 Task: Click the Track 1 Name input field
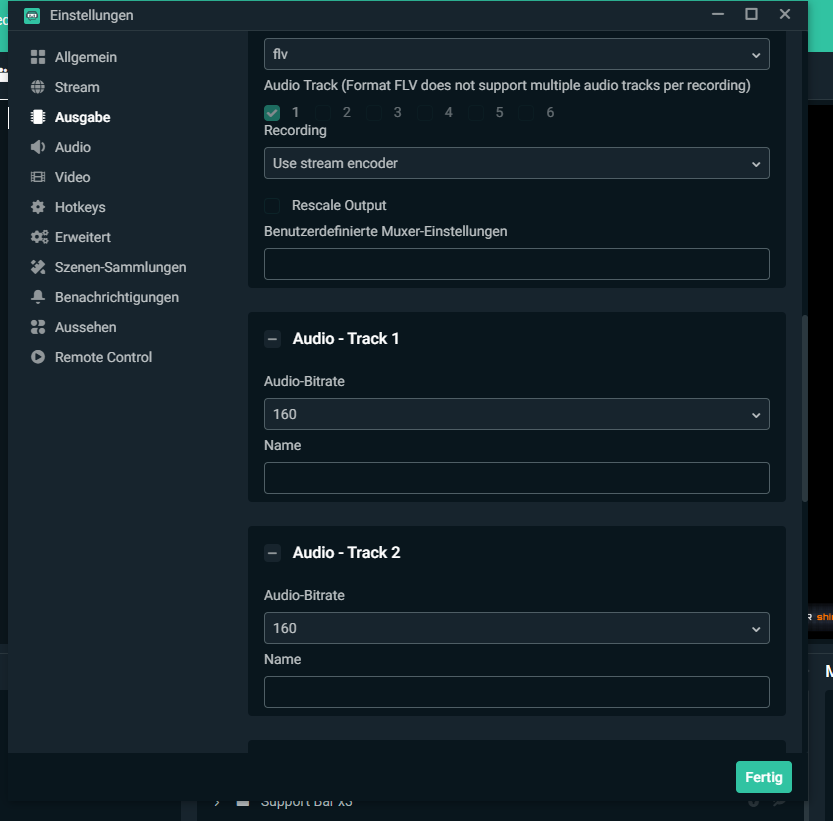[x=516, y=478]
